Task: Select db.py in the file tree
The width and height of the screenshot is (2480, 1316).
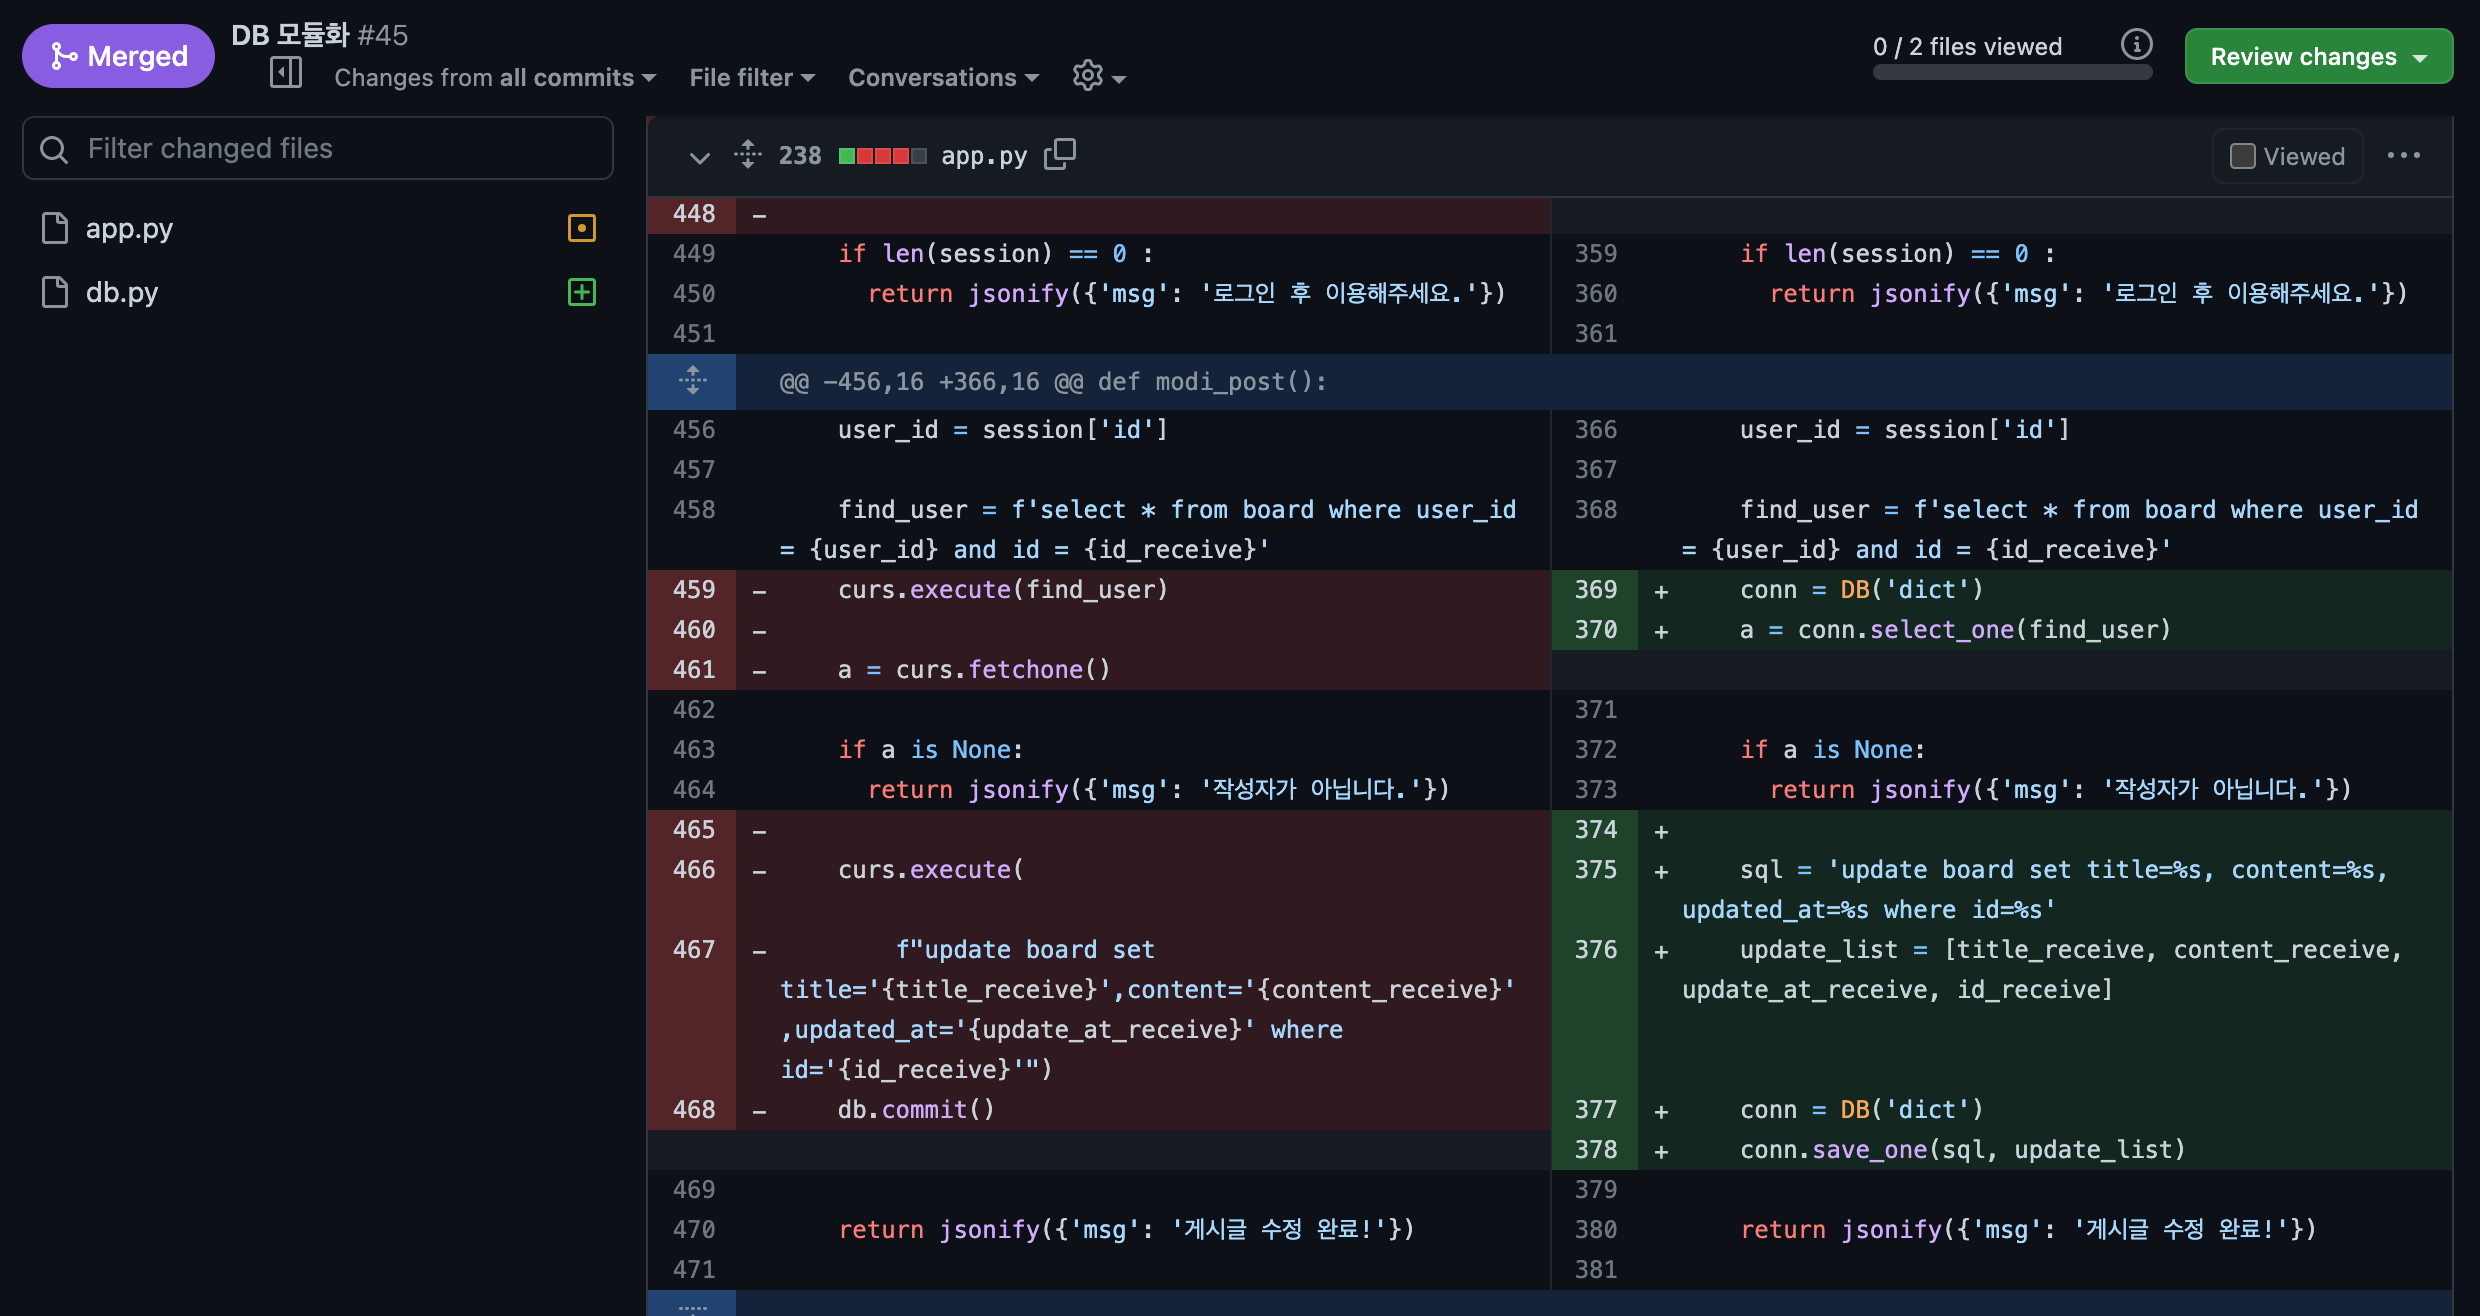Action: point(122,292)
